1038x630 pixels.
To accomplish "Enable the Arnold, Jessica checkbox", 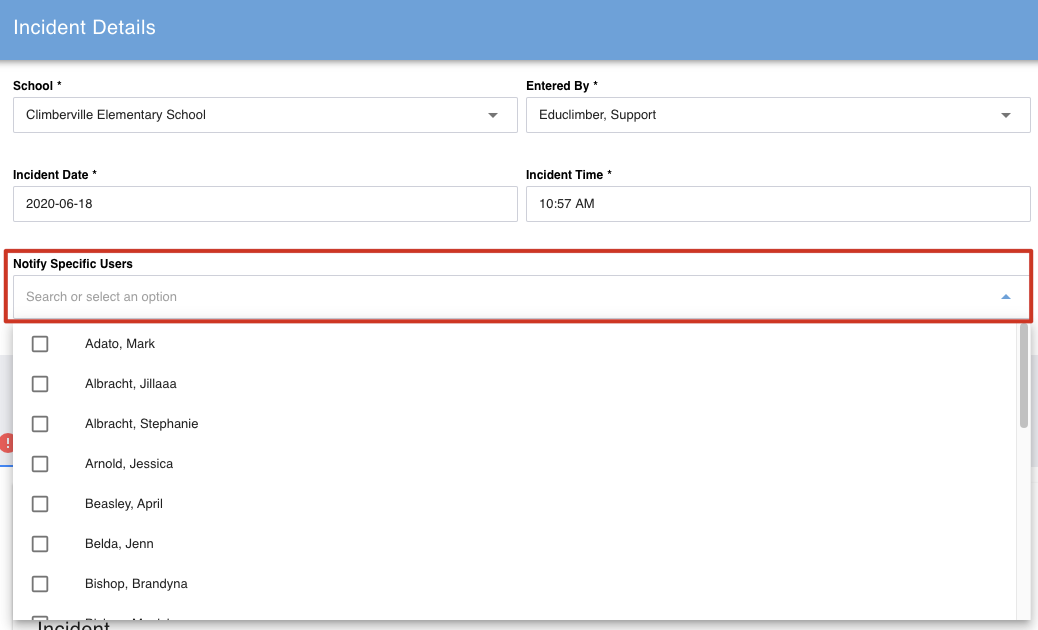I will 40,464.
